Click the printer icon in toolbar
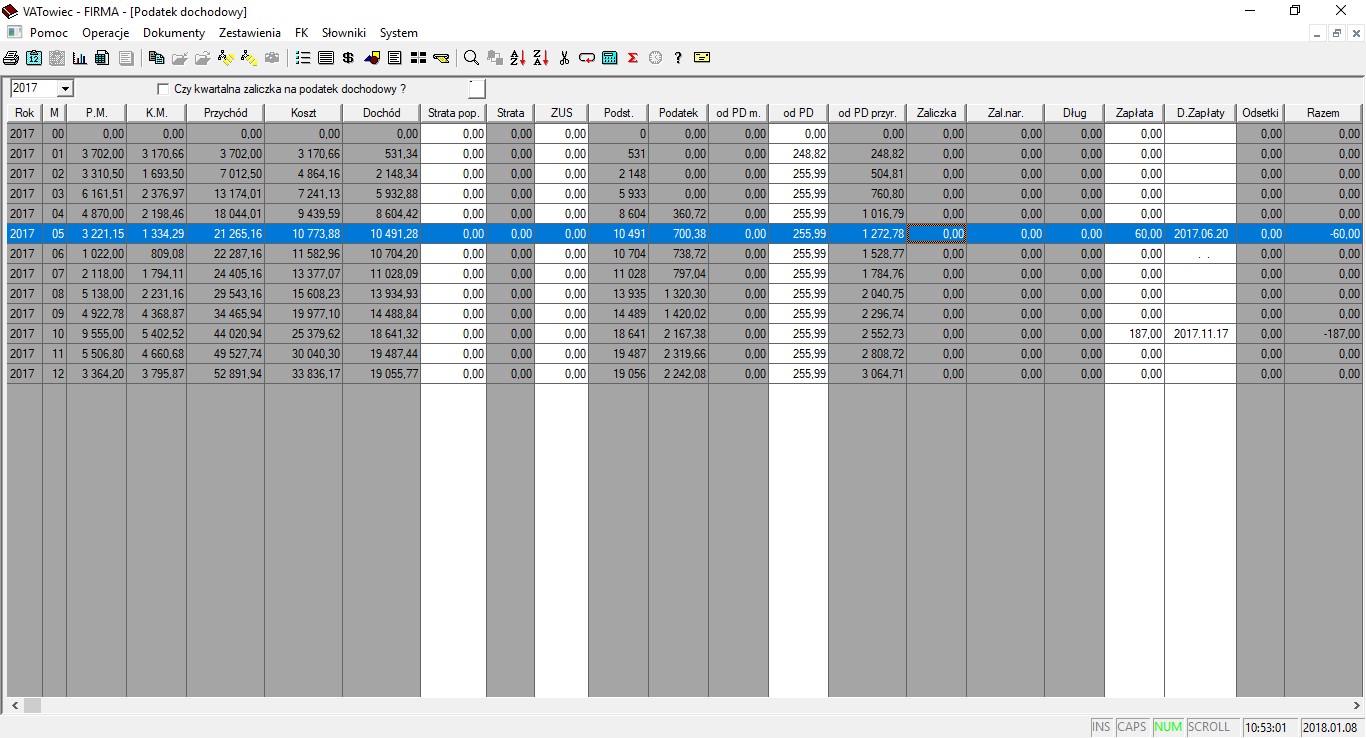1366x738 pixels. pyautogui.click(x=11, y=58)
